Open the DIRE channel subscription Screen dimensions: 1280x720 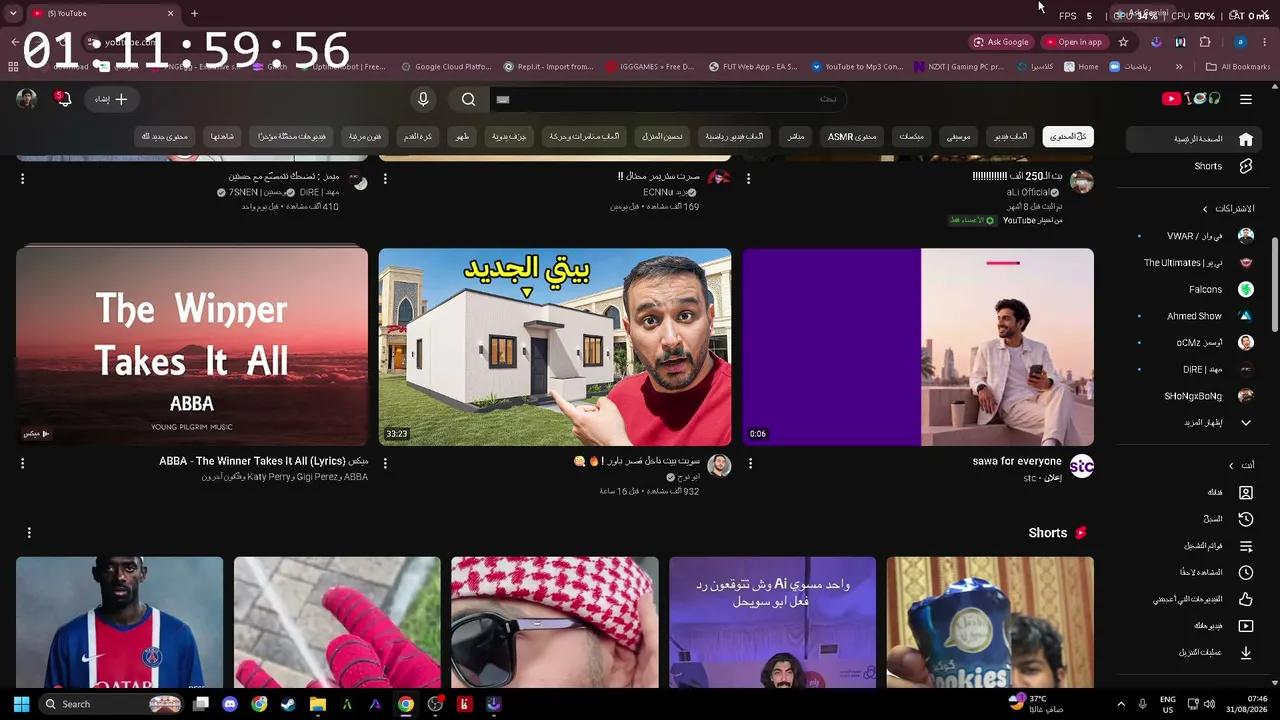click(1195, 369)
